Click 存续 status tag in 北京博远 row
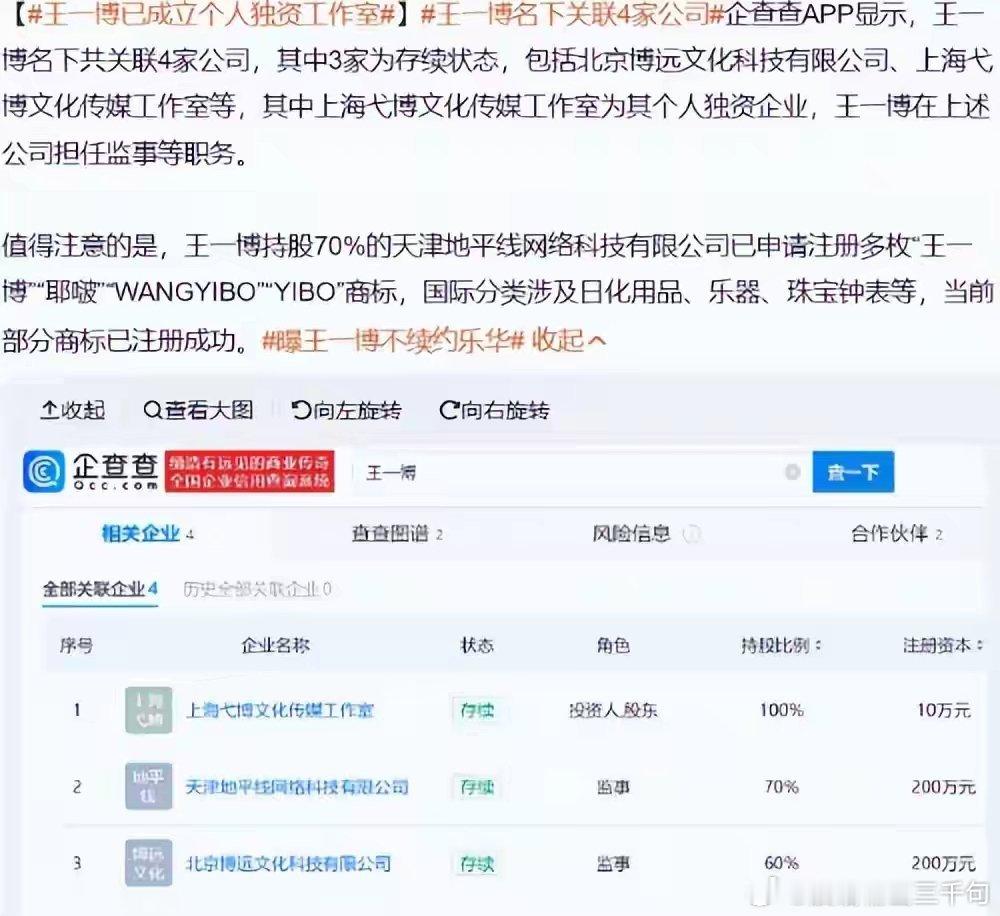 click(476, 863)
